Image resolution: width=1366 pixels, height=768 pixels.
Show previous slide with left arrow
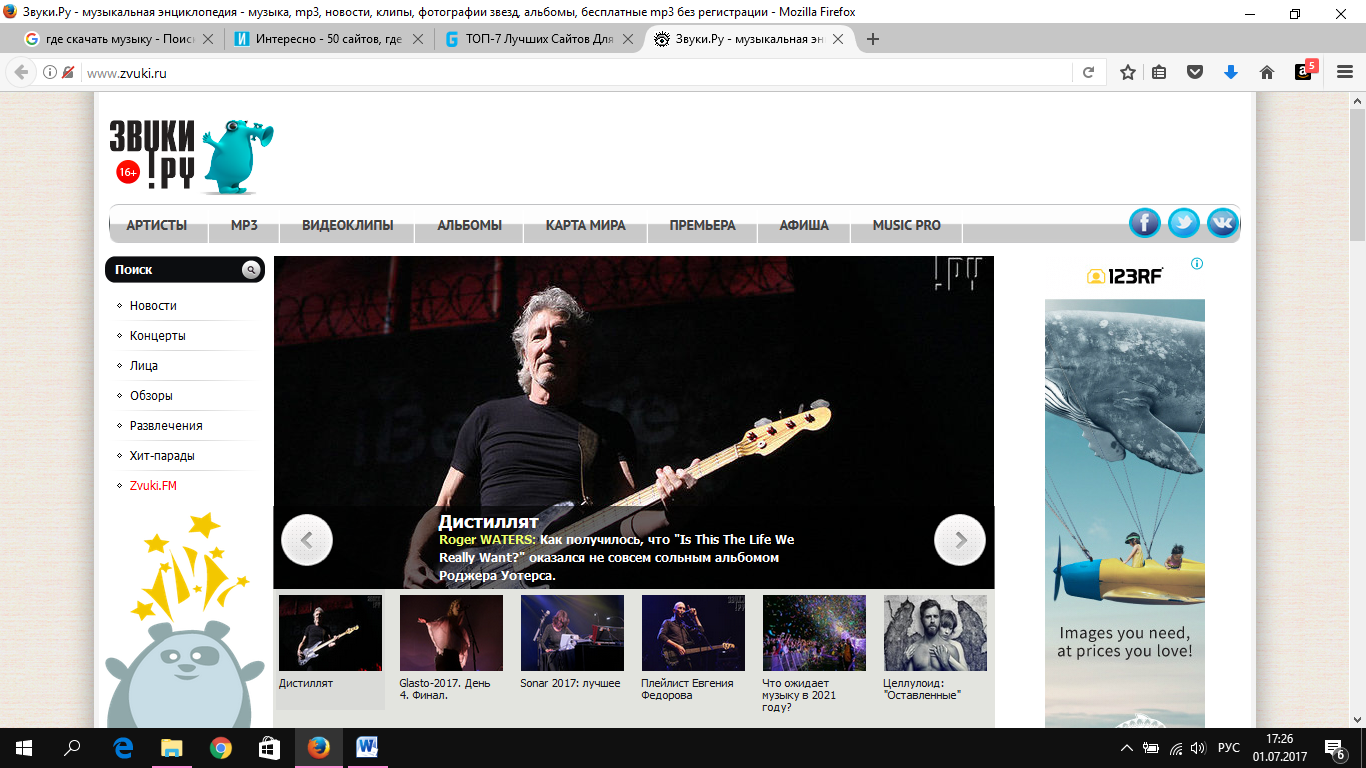[x=307, y=540]
